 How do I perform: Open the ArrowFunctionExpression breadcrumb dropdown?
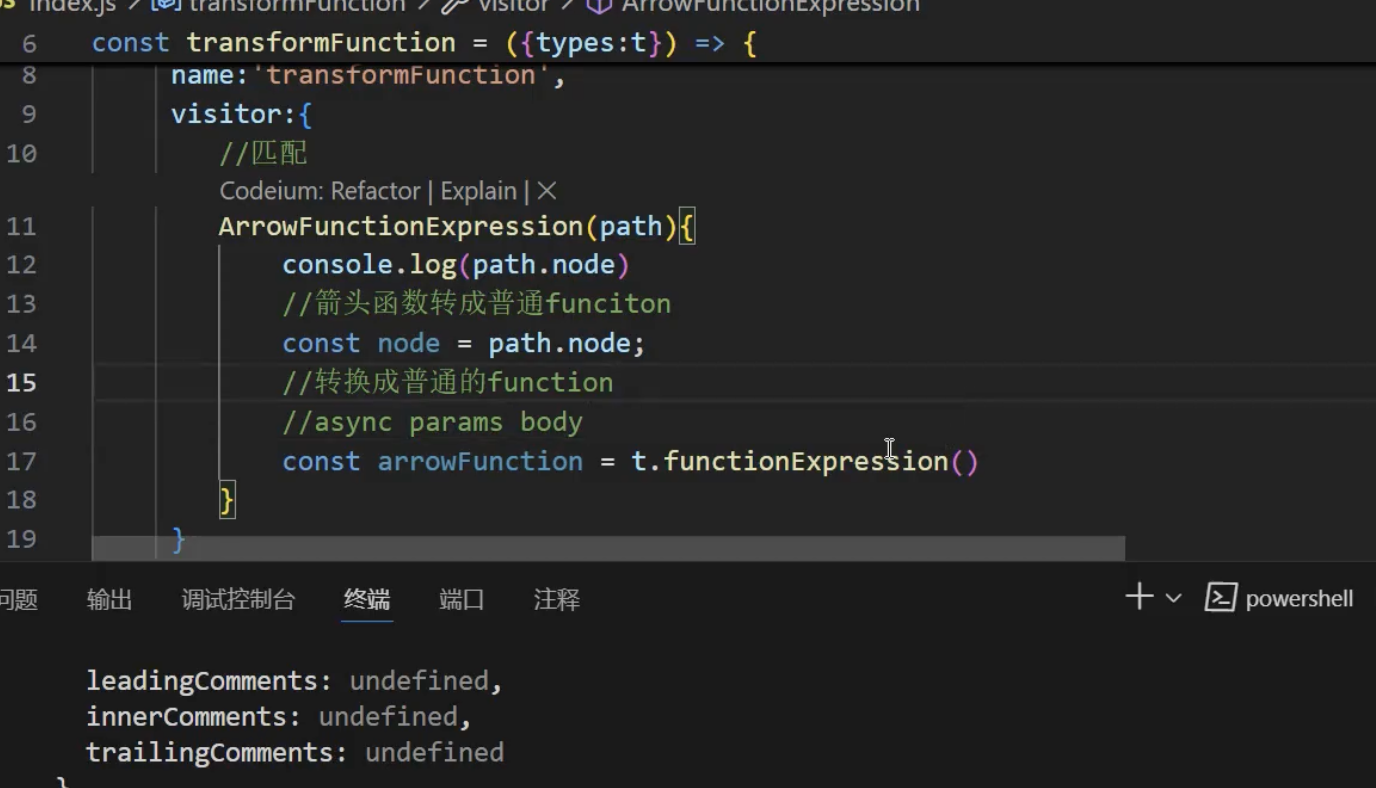769,7
